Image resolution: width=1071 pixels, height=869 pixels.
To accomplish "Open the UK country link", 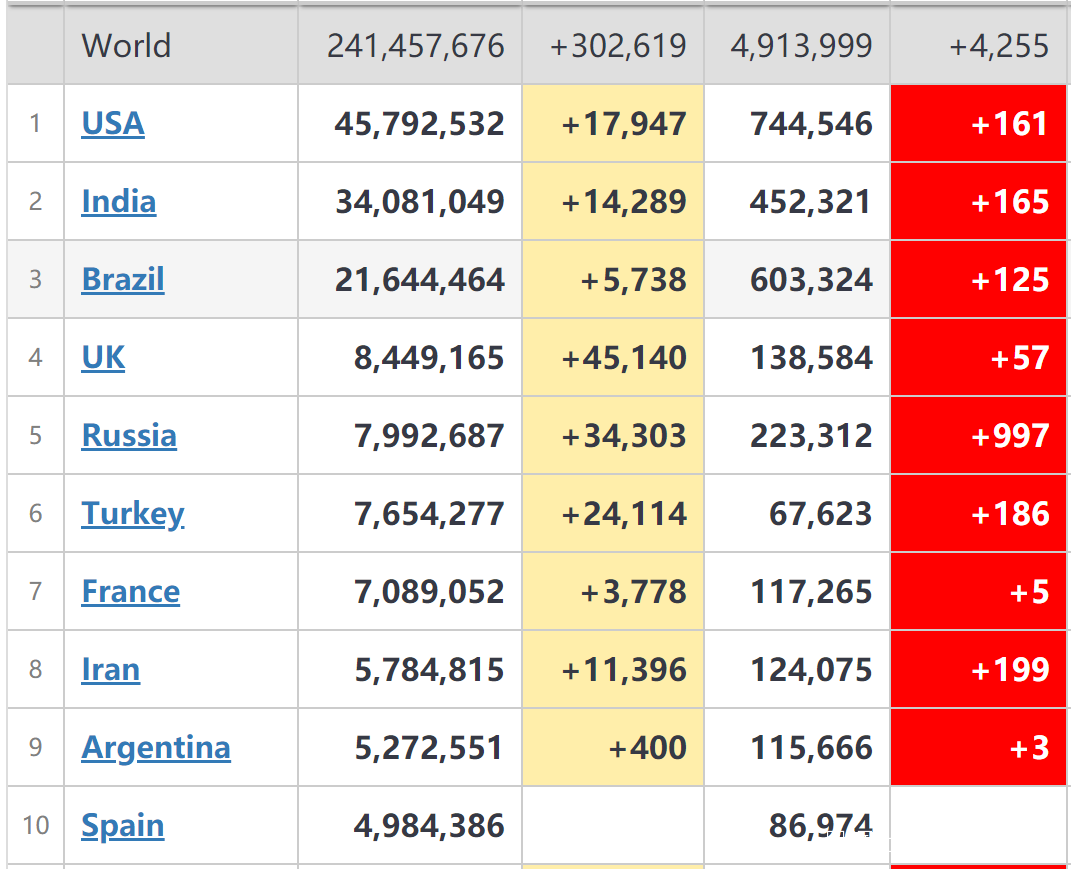I will (104, 358).
